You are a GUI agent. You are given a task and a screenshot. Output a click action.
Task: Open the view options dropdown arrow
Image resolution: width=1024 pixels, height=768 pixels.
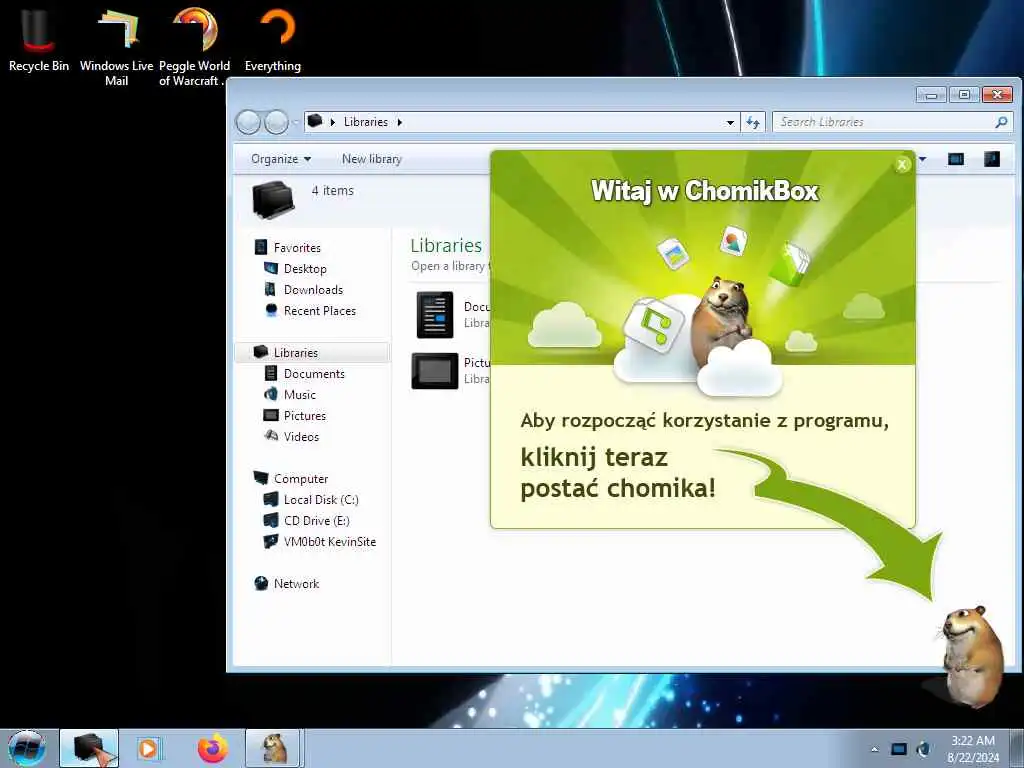tap(923, 159)
